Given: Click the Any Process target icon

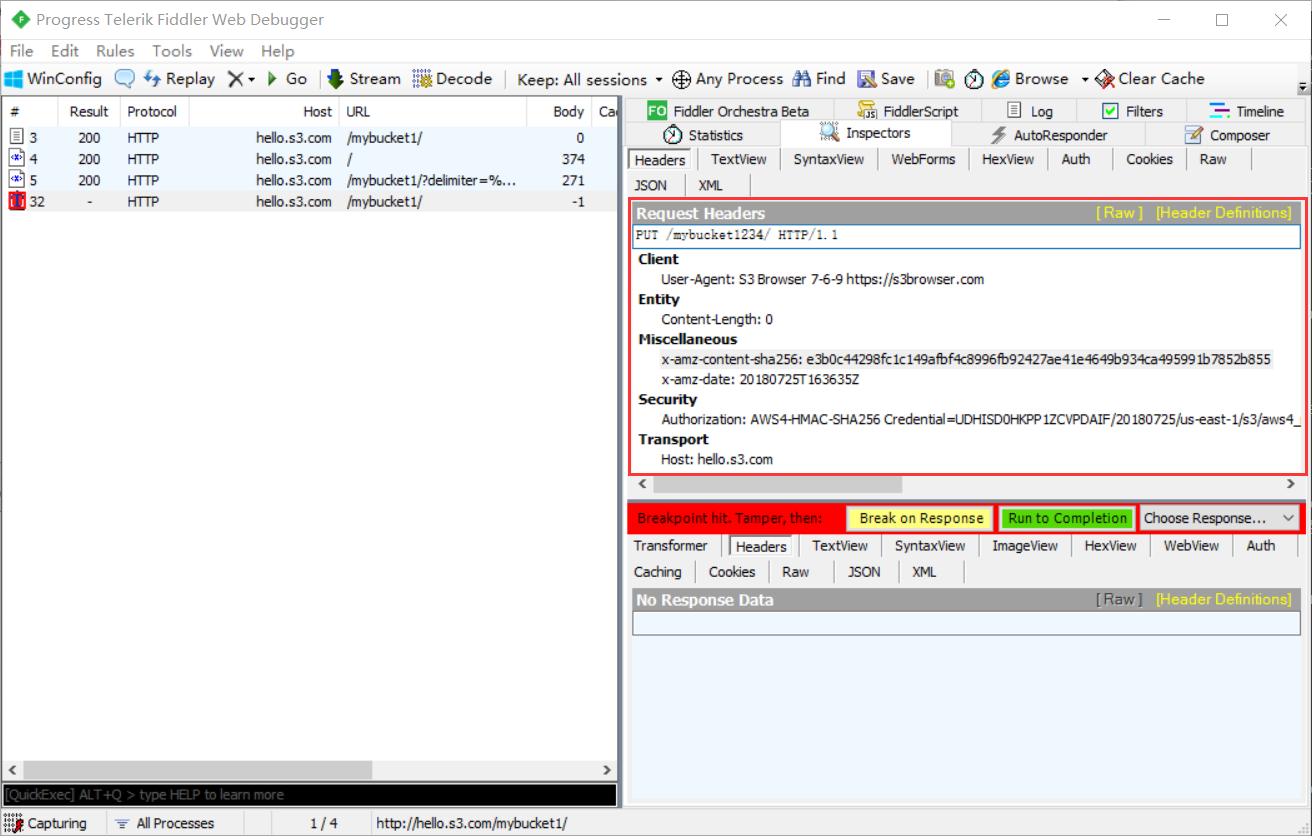Looking at the screenshot, I should pos(681,79).
